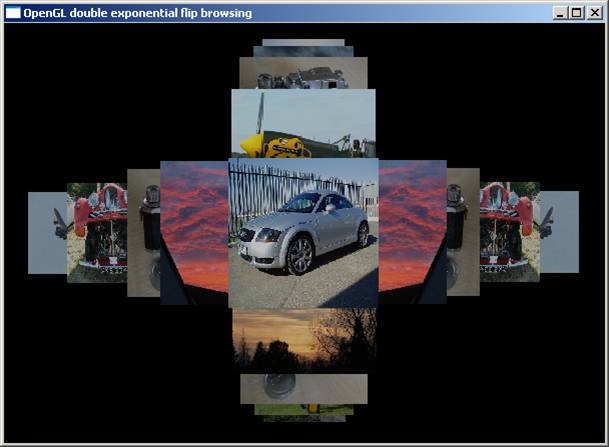Image resolution: width=609 pixels, height=447 pixels.
Task: Select the topmost small sliver thumbnail
Action: [303, 43]
